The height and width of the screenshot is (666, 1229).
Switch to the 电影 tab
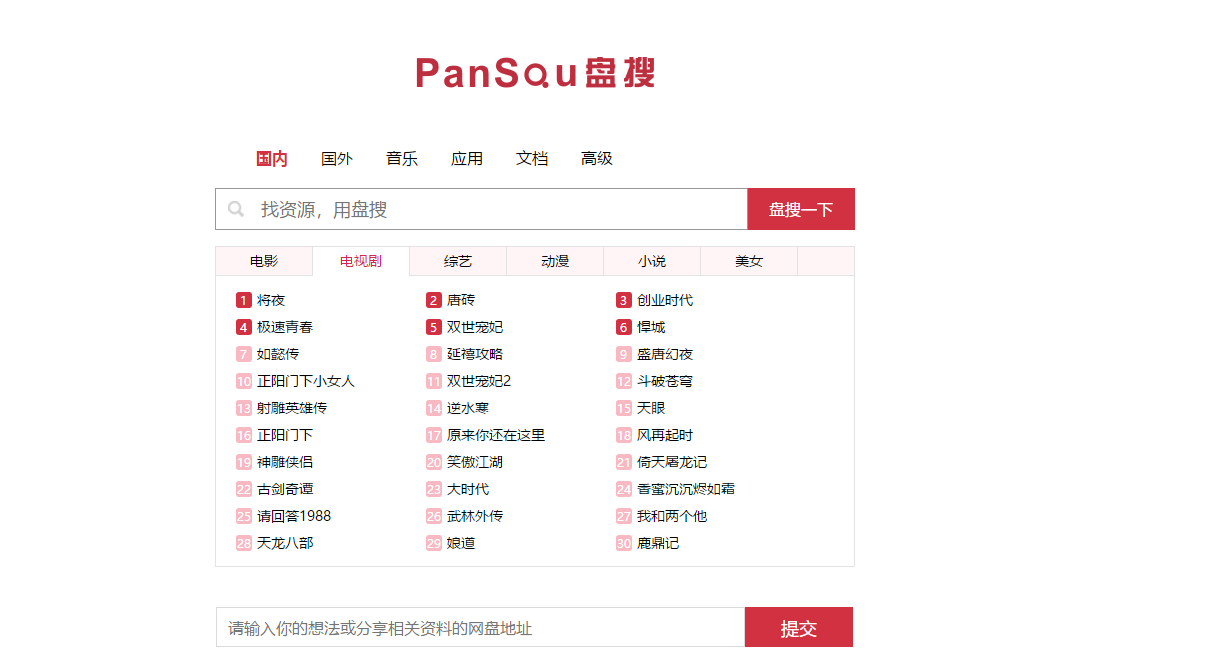[264, 261]
